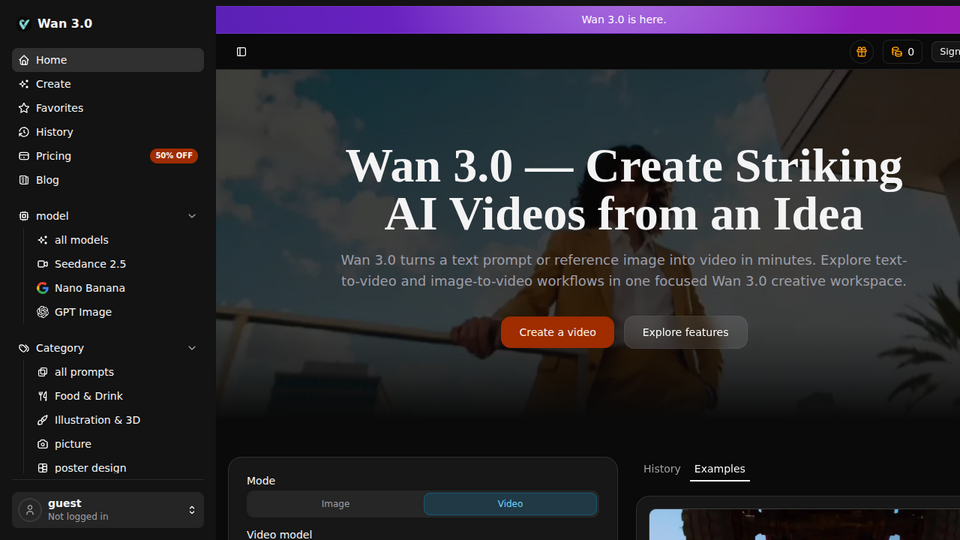Select the GPT Image model

118,312
